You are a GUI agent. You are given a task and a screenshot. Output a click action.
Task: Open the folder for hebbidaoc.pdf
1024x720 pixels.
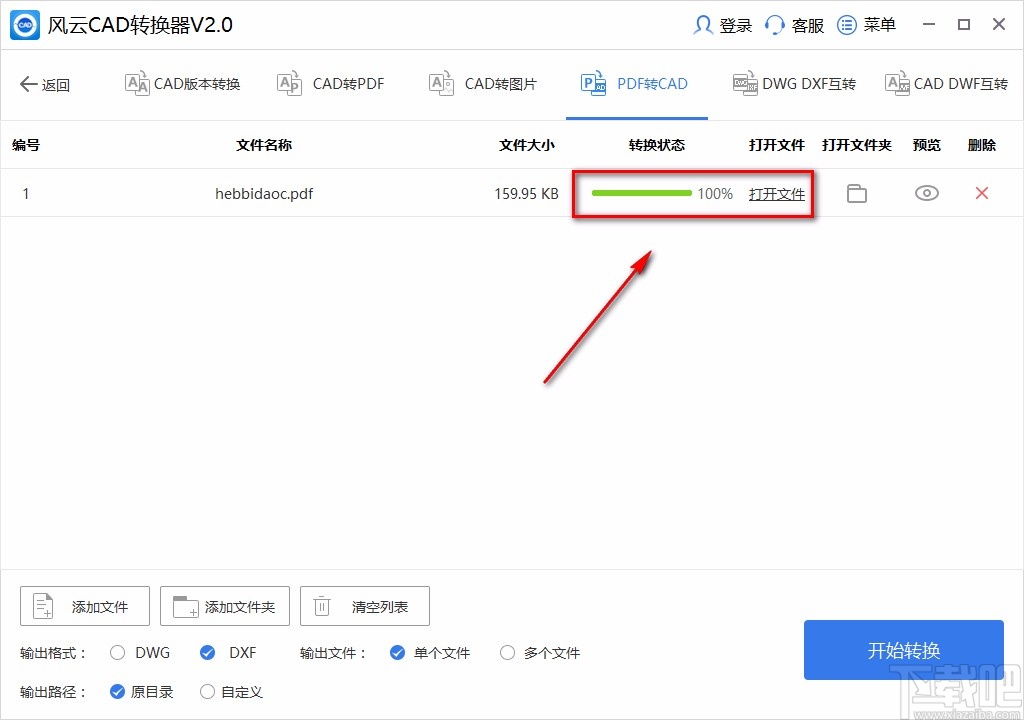856,193
